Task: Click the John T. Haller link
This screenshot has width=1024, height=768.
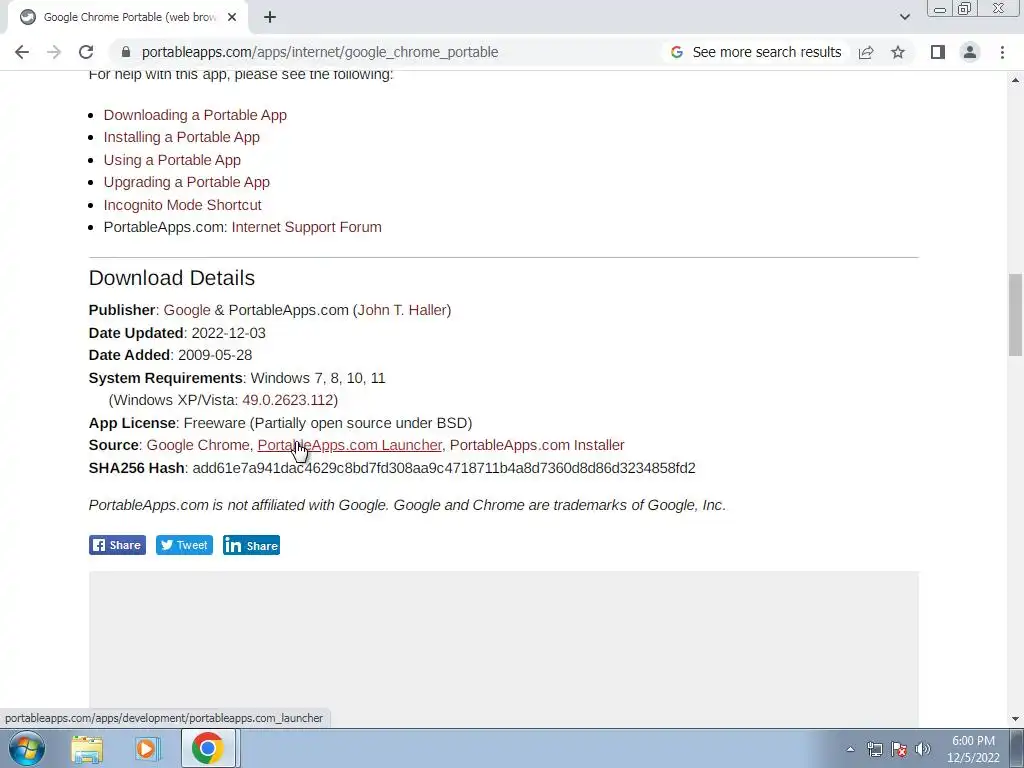Action: coord(402,310)
